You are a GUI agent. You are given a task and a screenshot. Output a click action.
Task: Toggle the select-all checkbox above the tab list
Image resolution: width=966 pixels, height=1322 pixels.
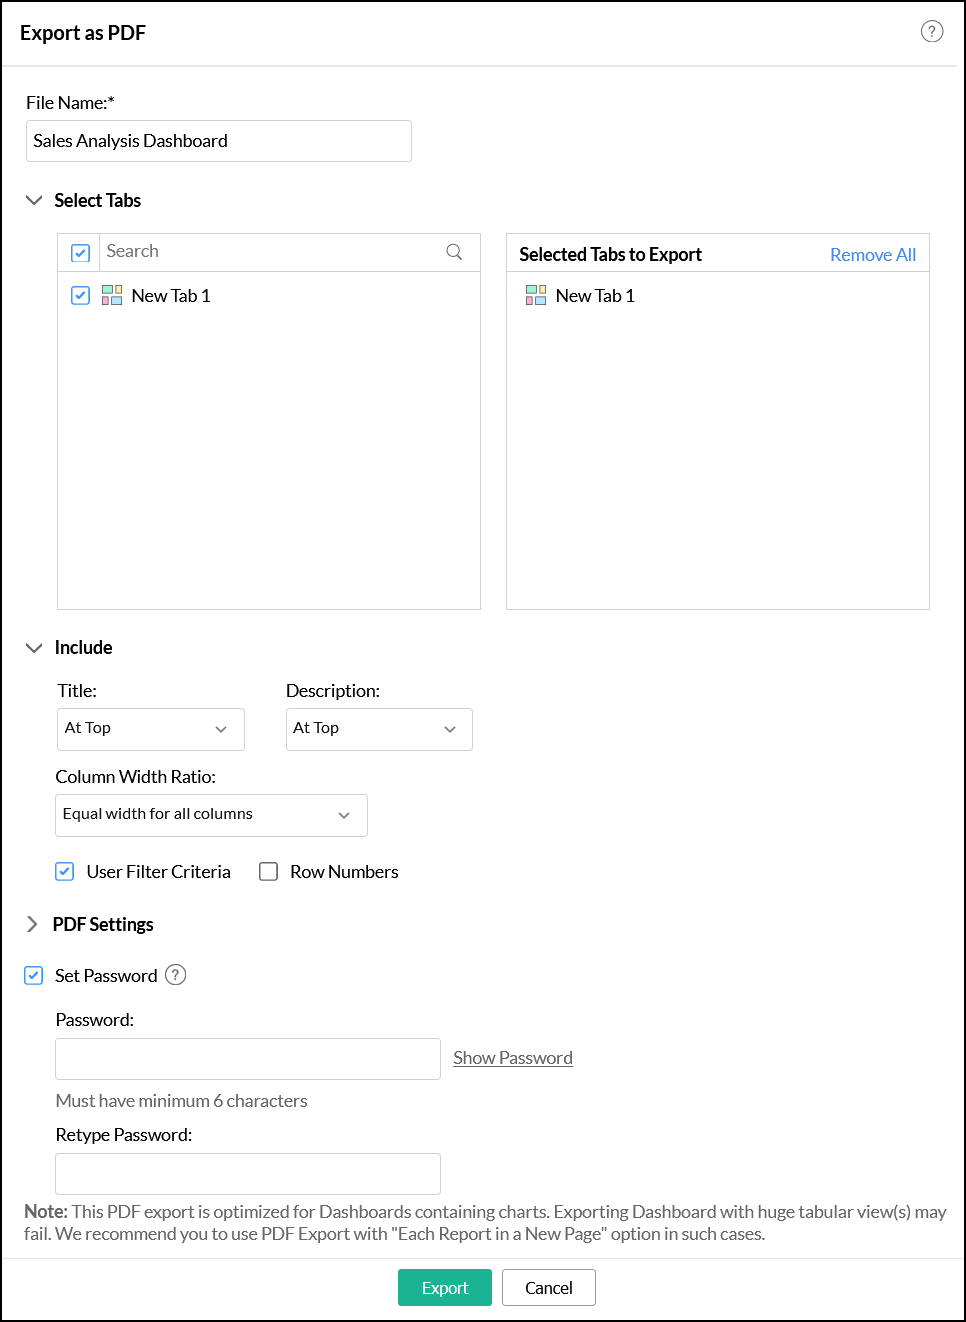pos(80,252)
